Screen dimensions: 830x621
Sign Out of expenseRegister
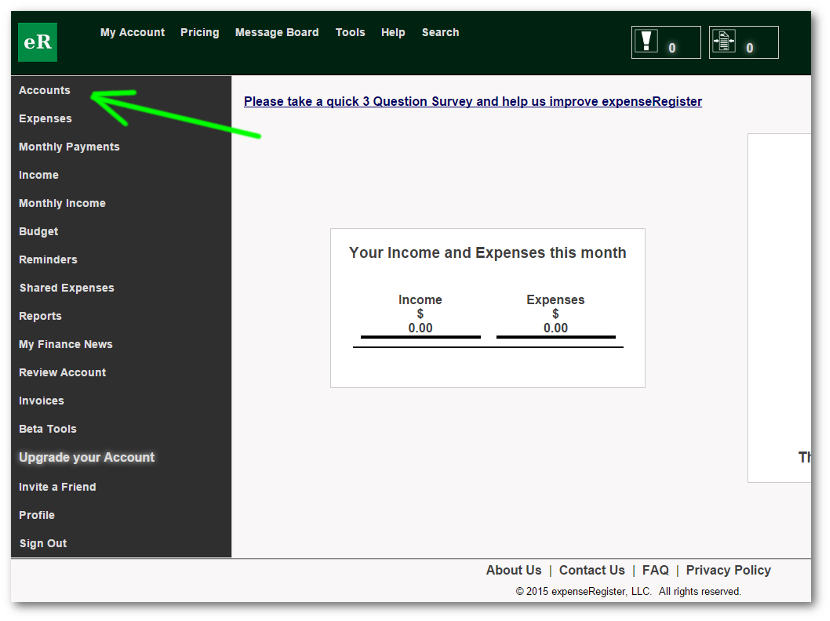point(43,543)
